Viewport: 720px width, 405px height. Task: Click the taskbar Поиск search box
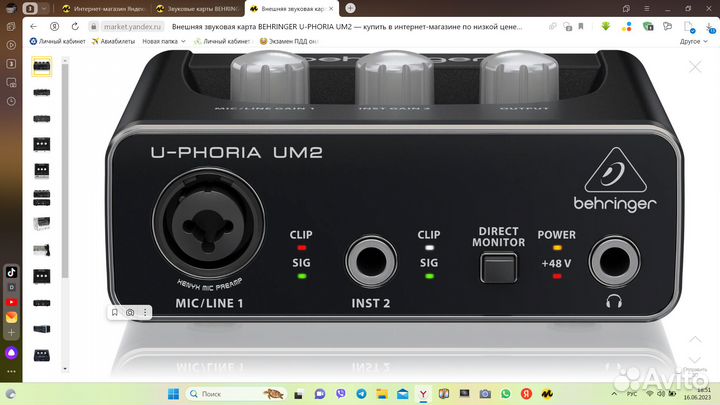(236, 394)
